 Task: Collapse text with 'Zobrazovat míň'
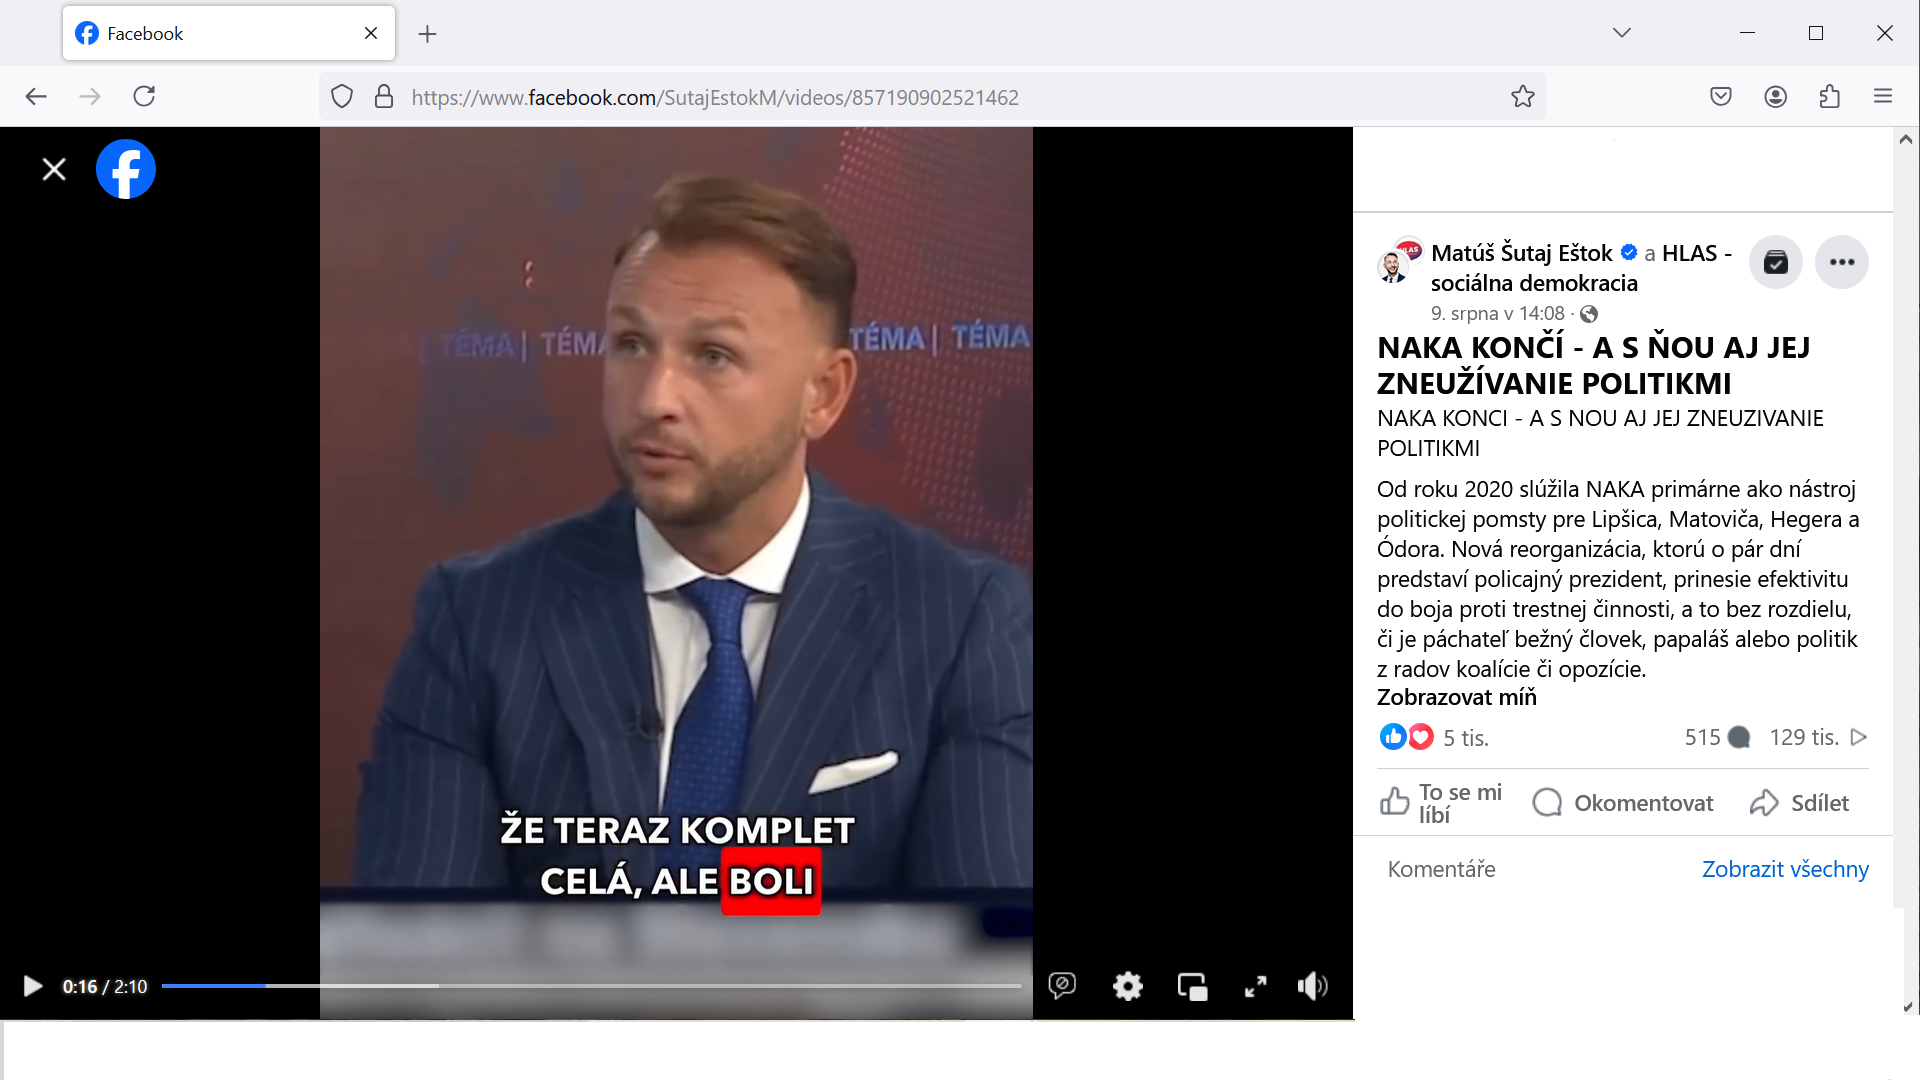1457,698
